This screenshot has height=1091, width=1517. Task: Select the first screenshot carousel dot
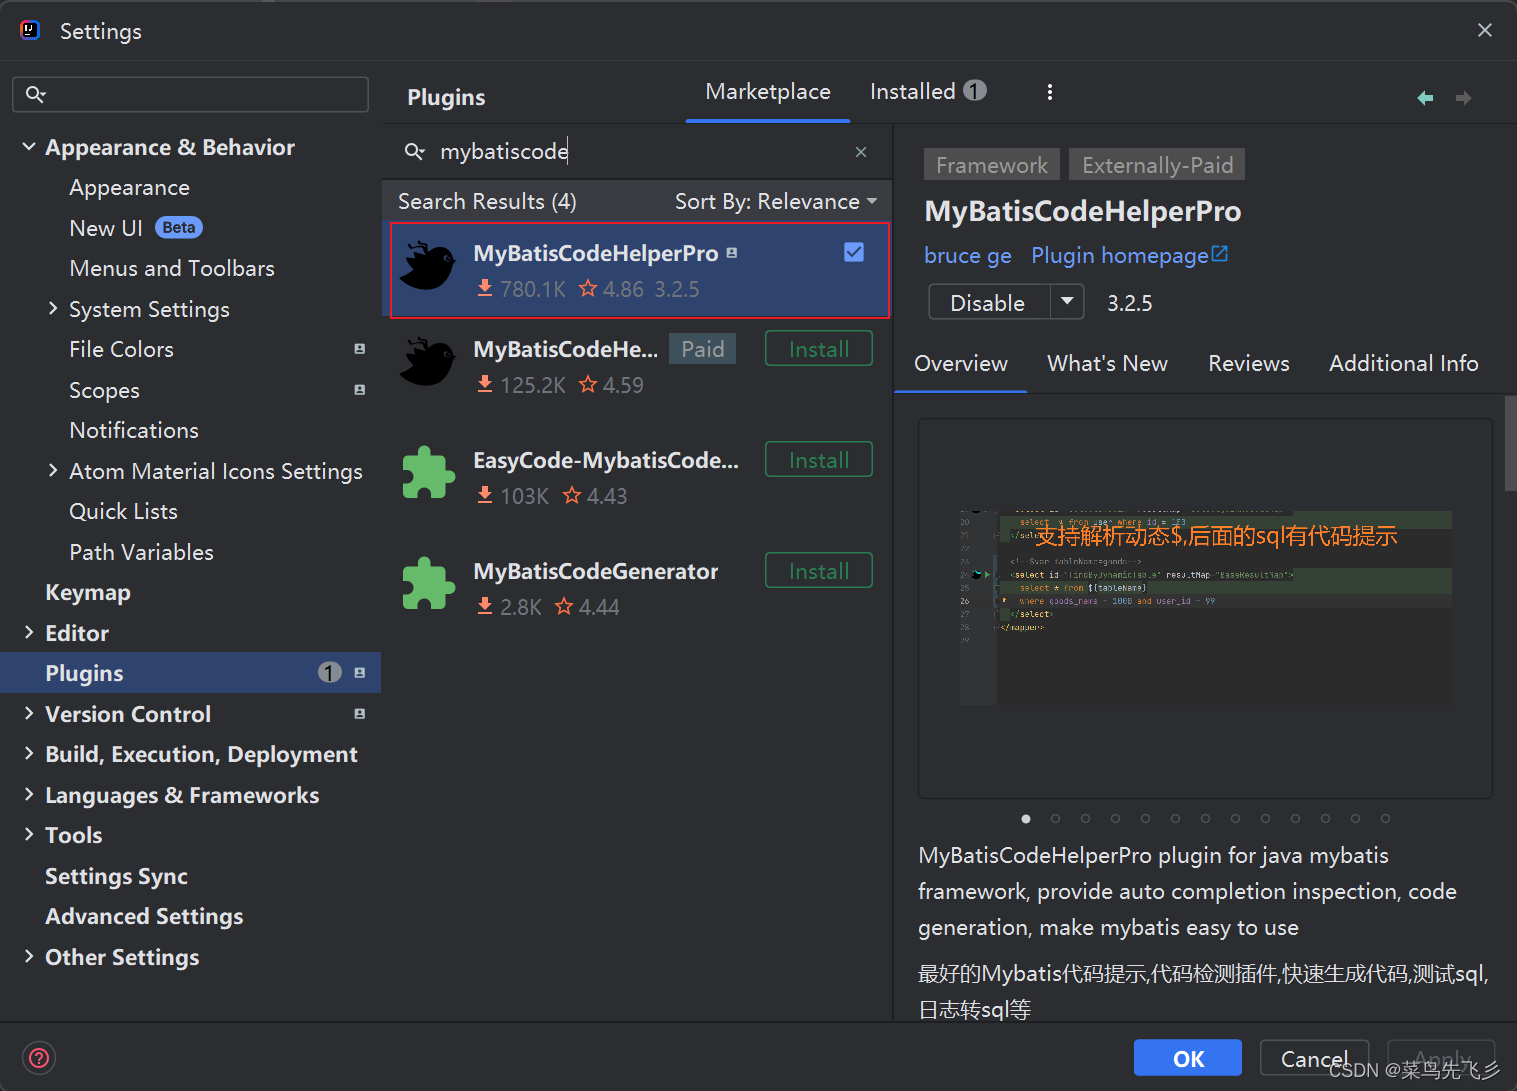pos(1026,818)
